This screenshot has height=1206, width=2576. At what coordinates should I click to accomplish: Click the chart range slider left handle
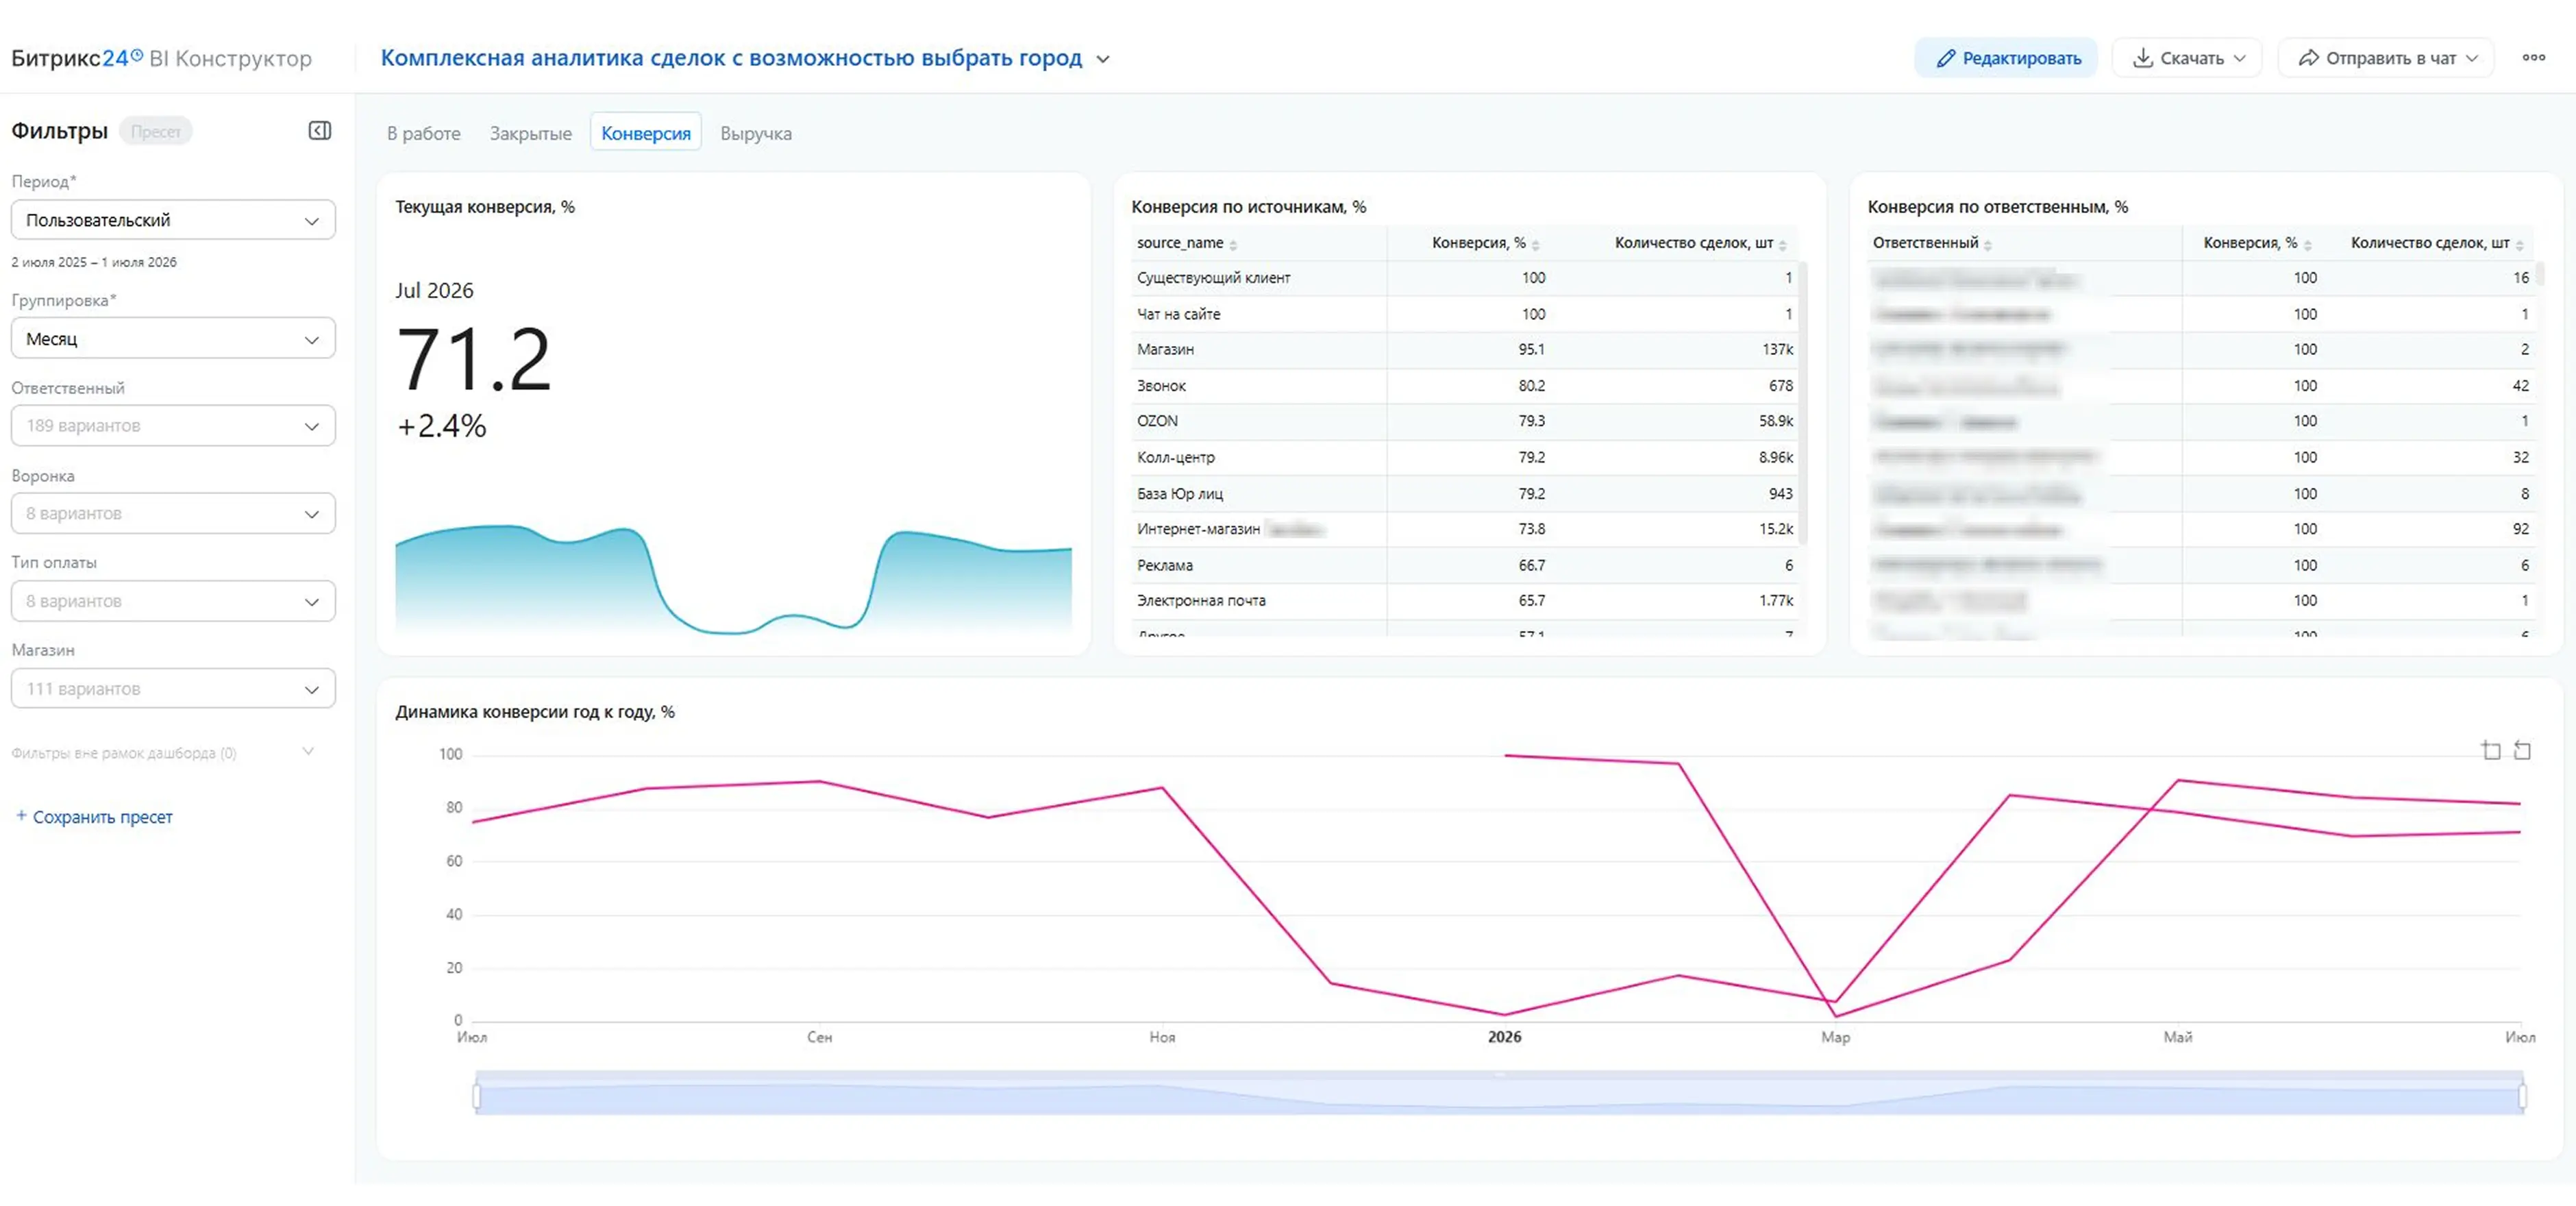(x=477, y=1096)
